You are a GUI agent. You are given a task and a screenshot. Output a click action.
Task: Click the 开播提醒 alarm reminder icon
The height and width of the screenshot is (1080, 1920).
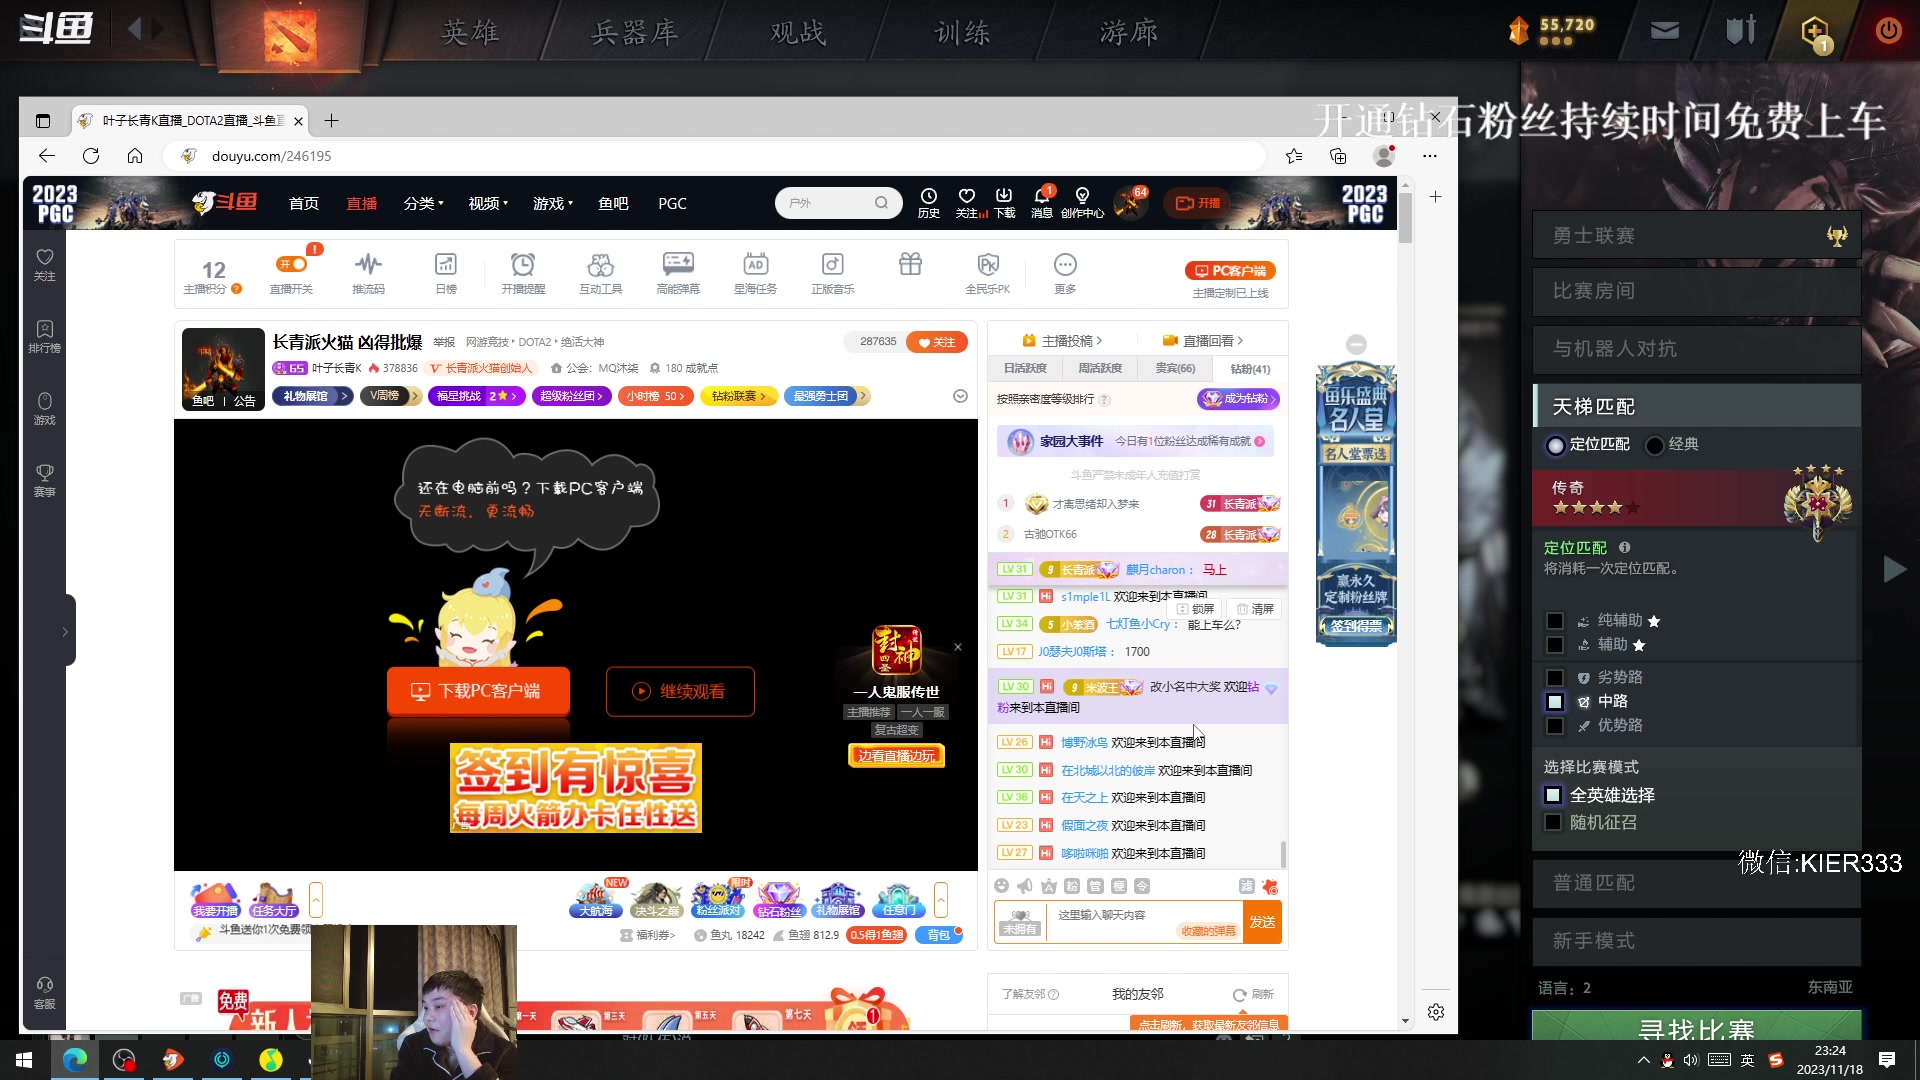click(x=523, y=270)
